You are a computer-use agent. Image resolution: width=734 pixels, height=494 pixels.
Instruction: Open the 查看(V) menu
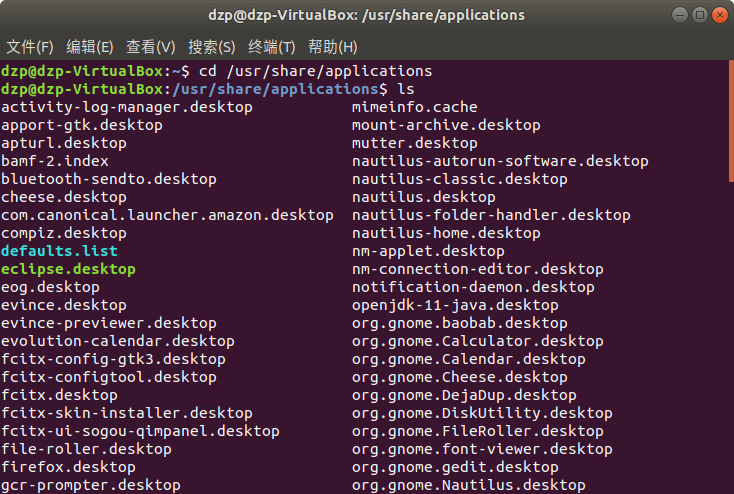(150, 47)
